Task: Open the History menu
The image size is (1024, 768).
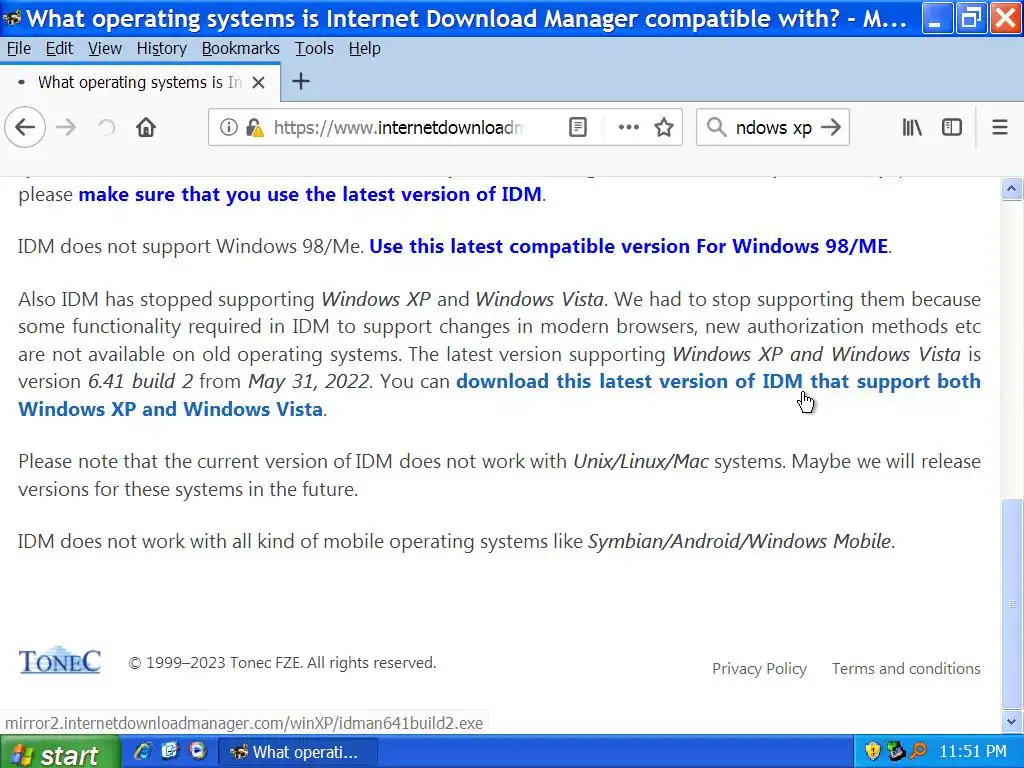Action: pyautogui.click(x=161, y=48)
